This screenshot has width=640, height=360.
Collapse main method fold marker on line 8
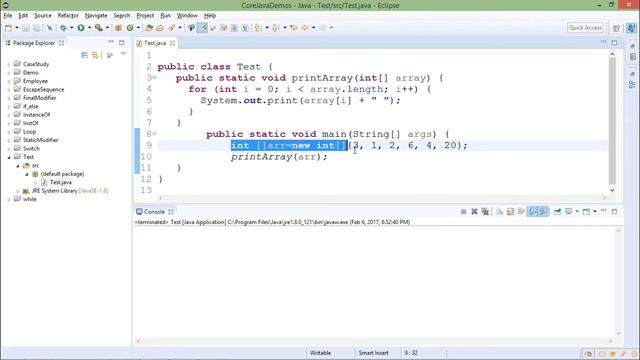pos(155,134)
